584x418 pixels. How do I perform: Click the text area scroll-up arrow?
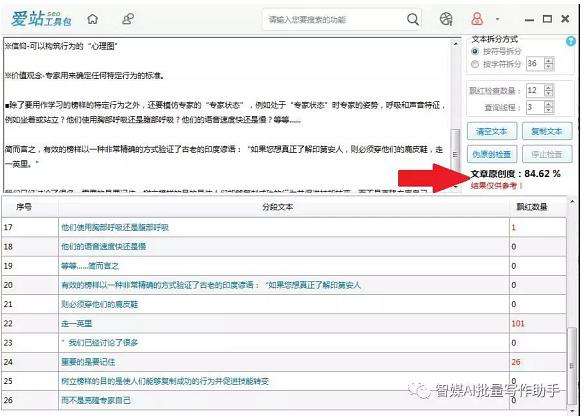tap(455, 43)
